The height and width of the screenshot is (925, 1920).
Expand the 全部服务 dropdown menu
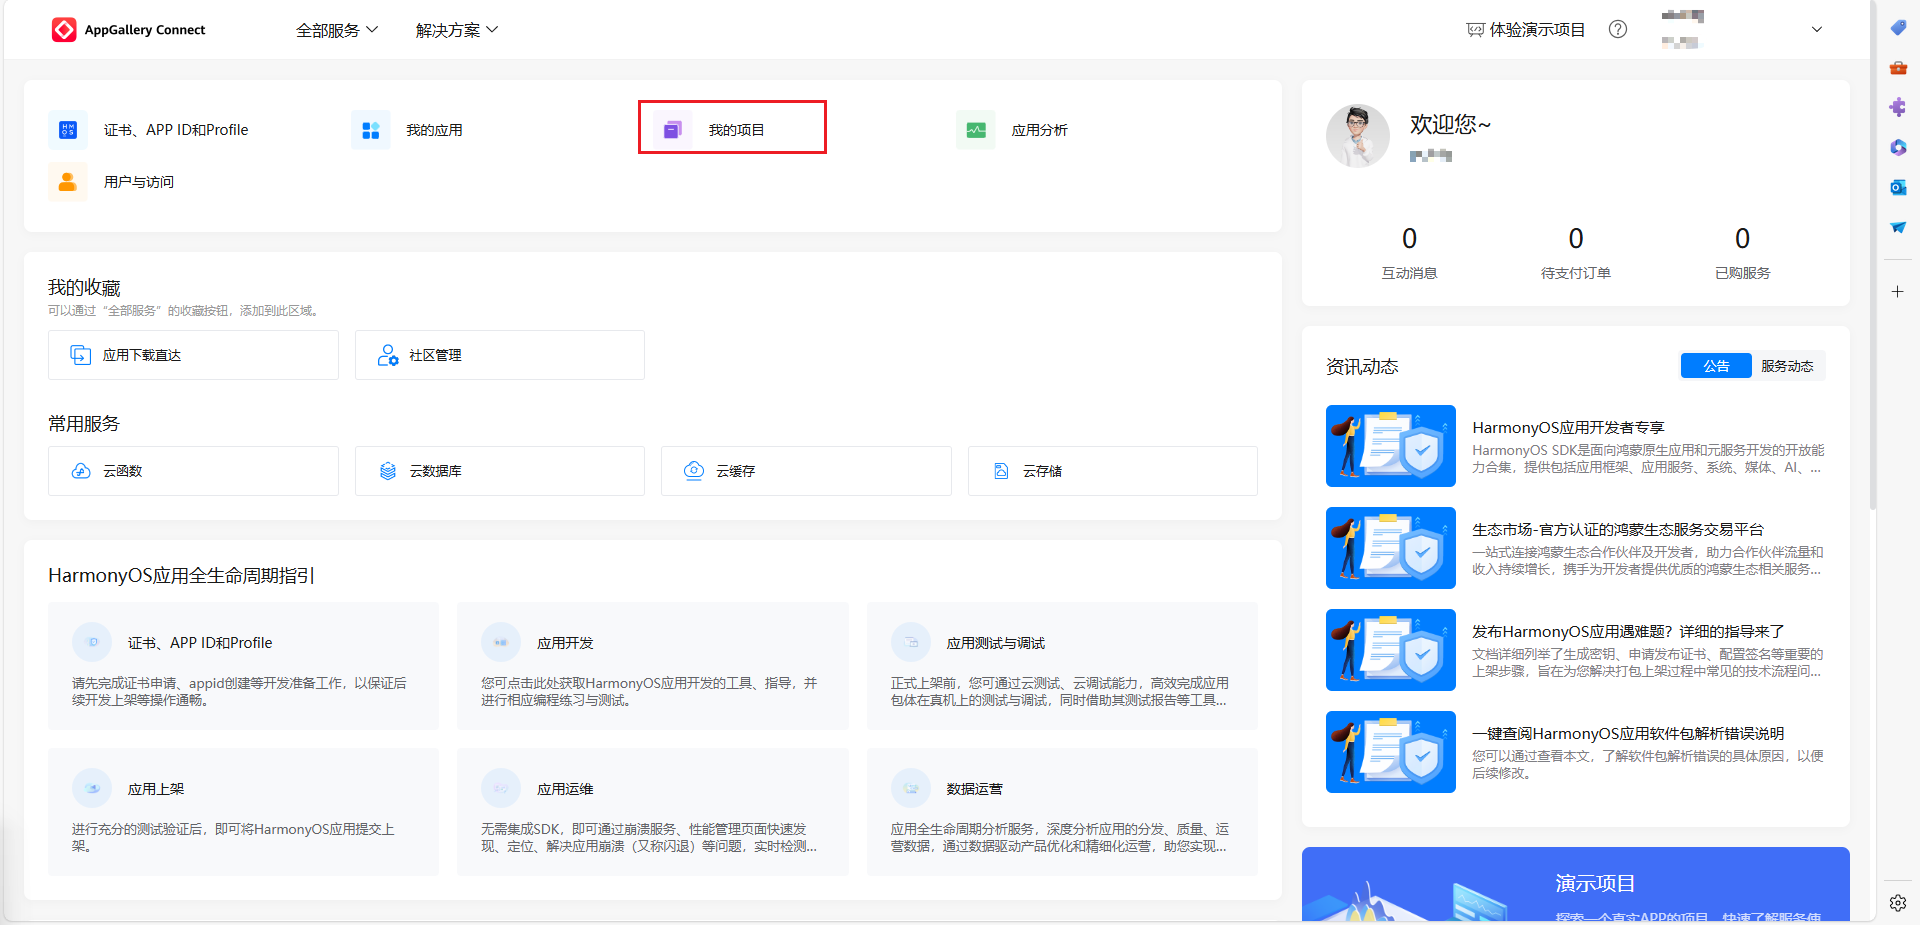(337, 30)
